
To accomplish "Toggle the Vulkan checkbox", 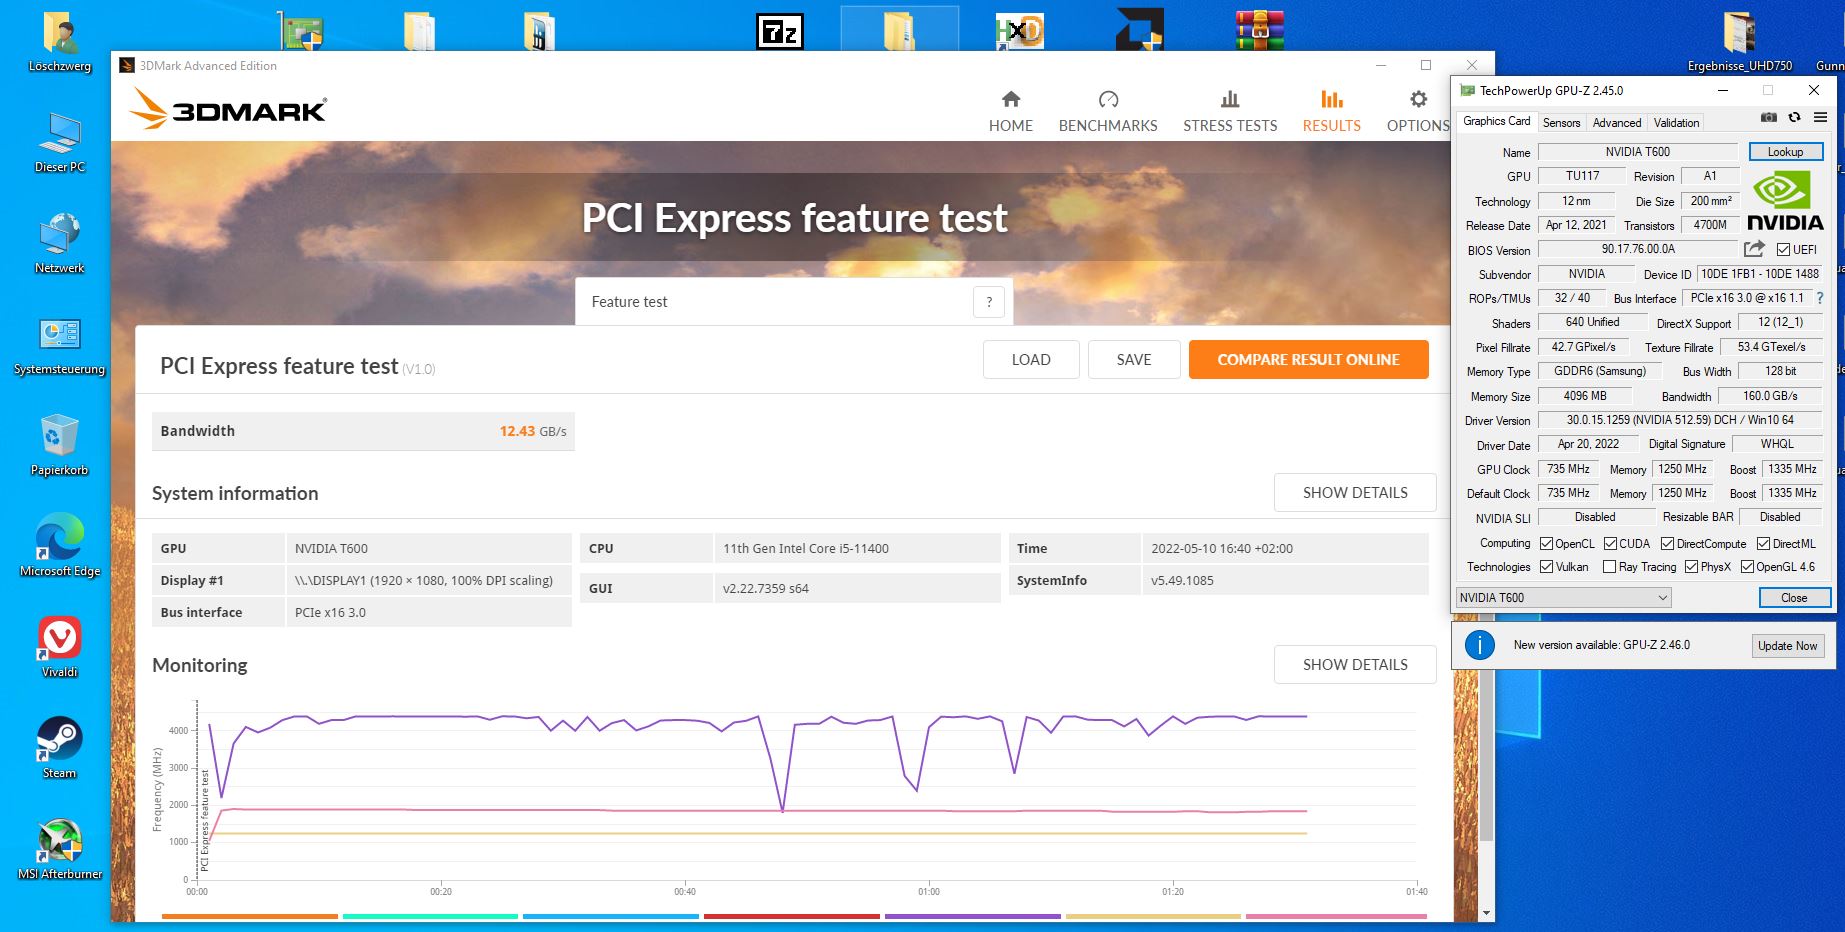I will (1546, 567).
